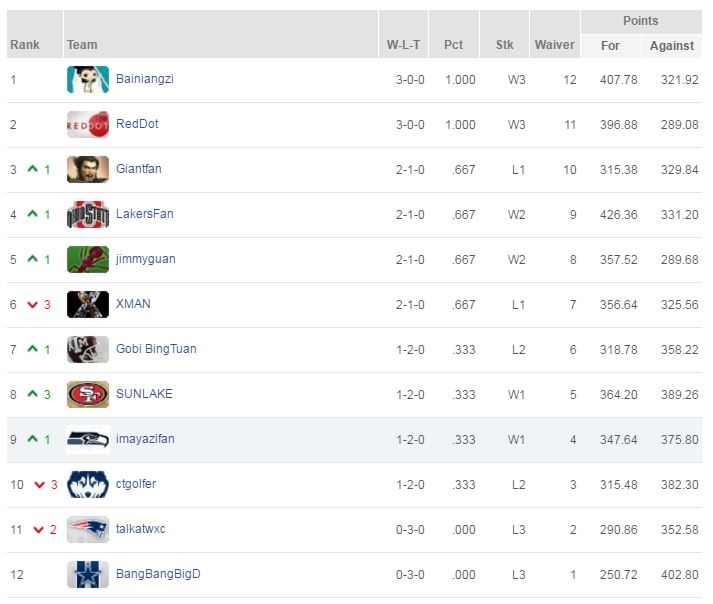Click Bainiangzi team avatar icon

pos(87,80)
